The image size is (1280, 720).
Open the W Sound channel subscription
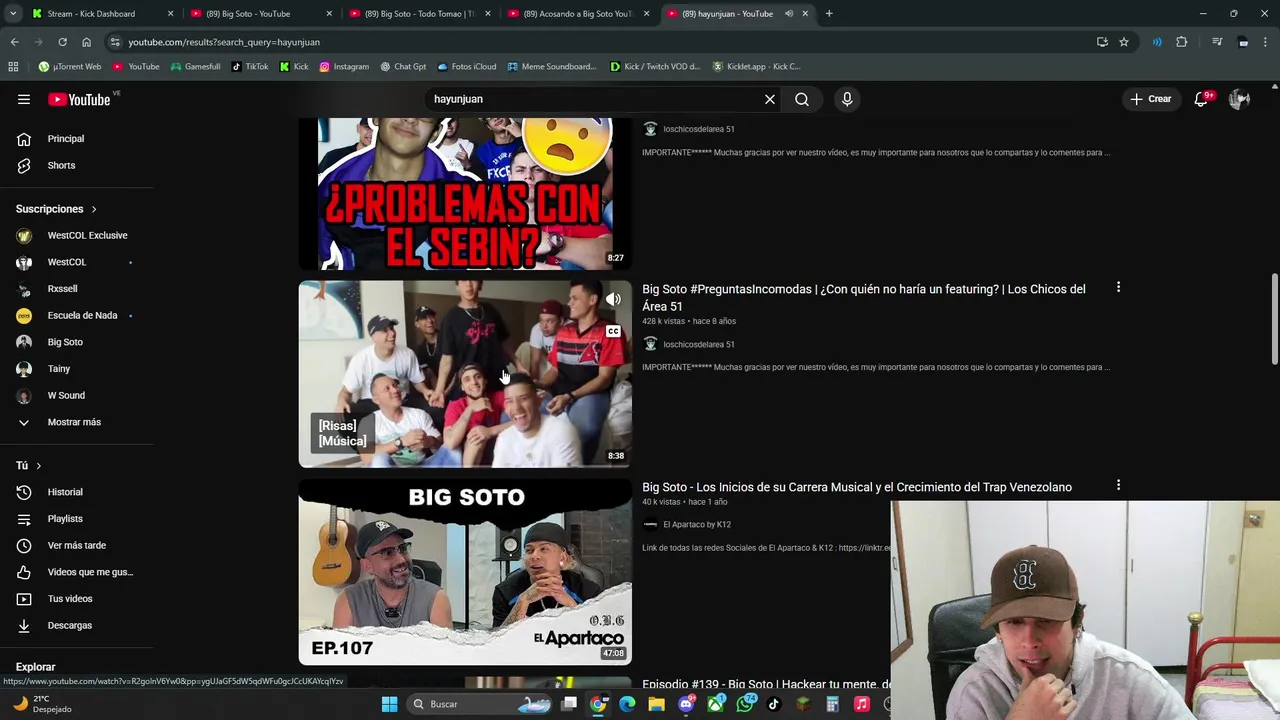tap(66, 395)
